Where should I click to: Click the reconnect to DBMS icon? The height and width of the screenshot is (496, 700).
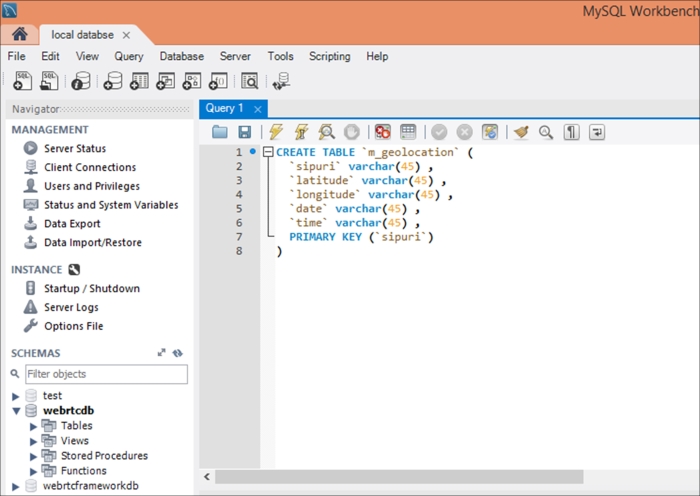pos(282,81)
